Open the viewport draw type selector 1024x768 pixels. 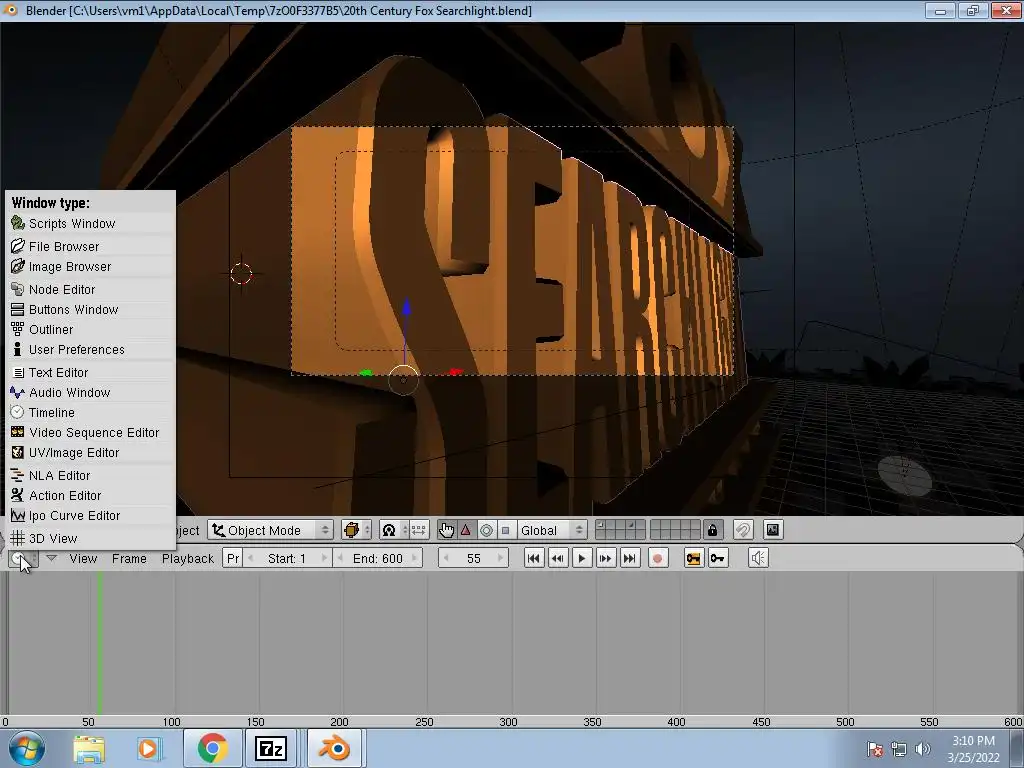[x=357, y=530]
